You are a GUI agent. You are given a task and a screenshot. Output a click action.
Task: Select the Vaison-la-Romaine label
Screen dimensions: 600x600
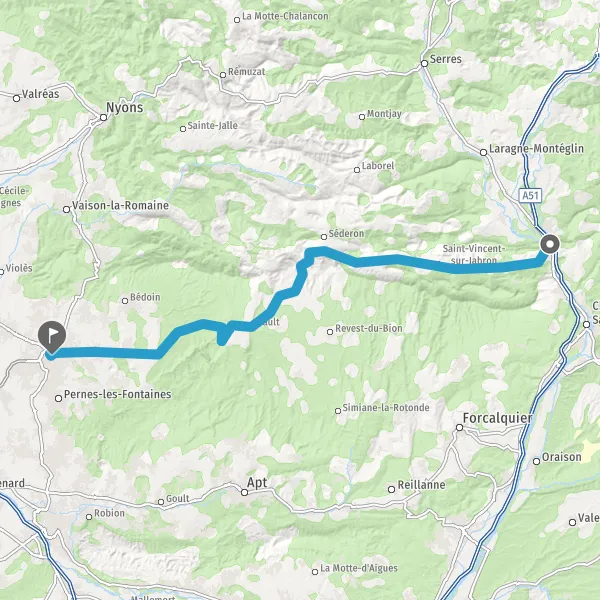121,205
